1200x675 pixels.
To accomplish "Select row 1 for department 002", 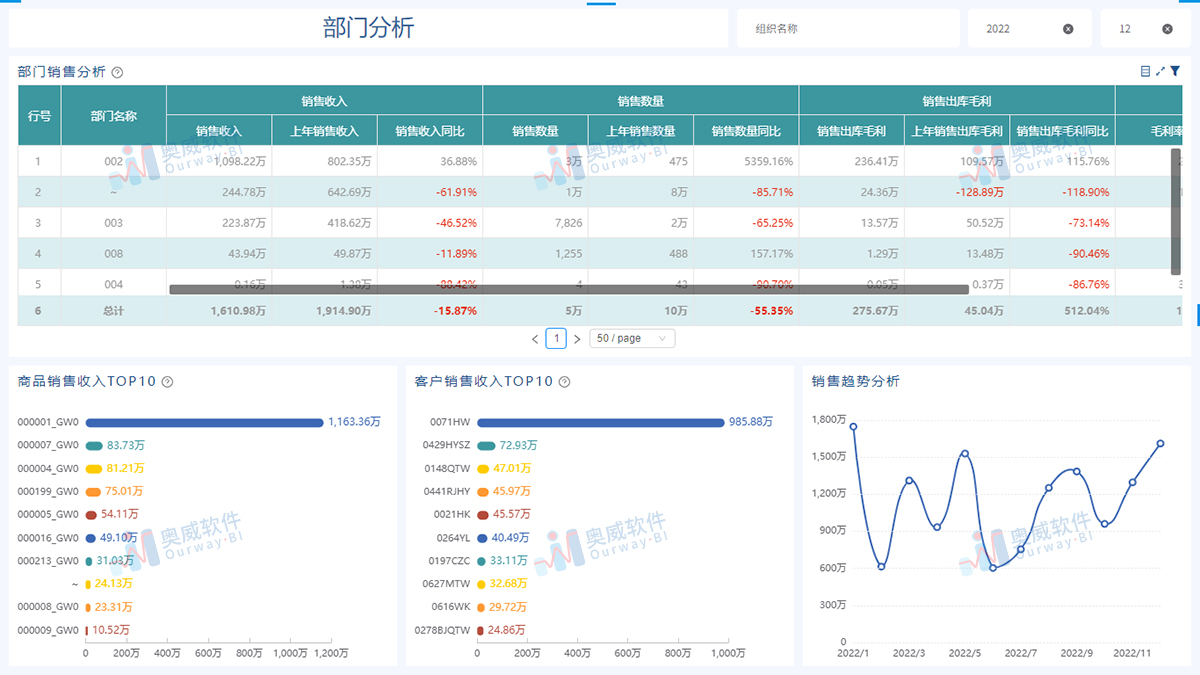I will coord(113,161).
